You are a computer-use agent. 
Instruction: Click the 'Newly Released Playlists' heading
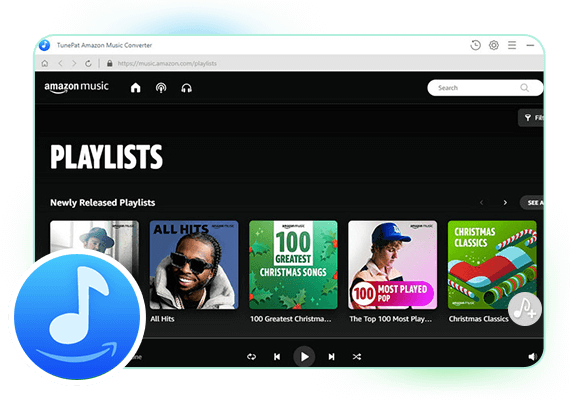tap(103, 203)
